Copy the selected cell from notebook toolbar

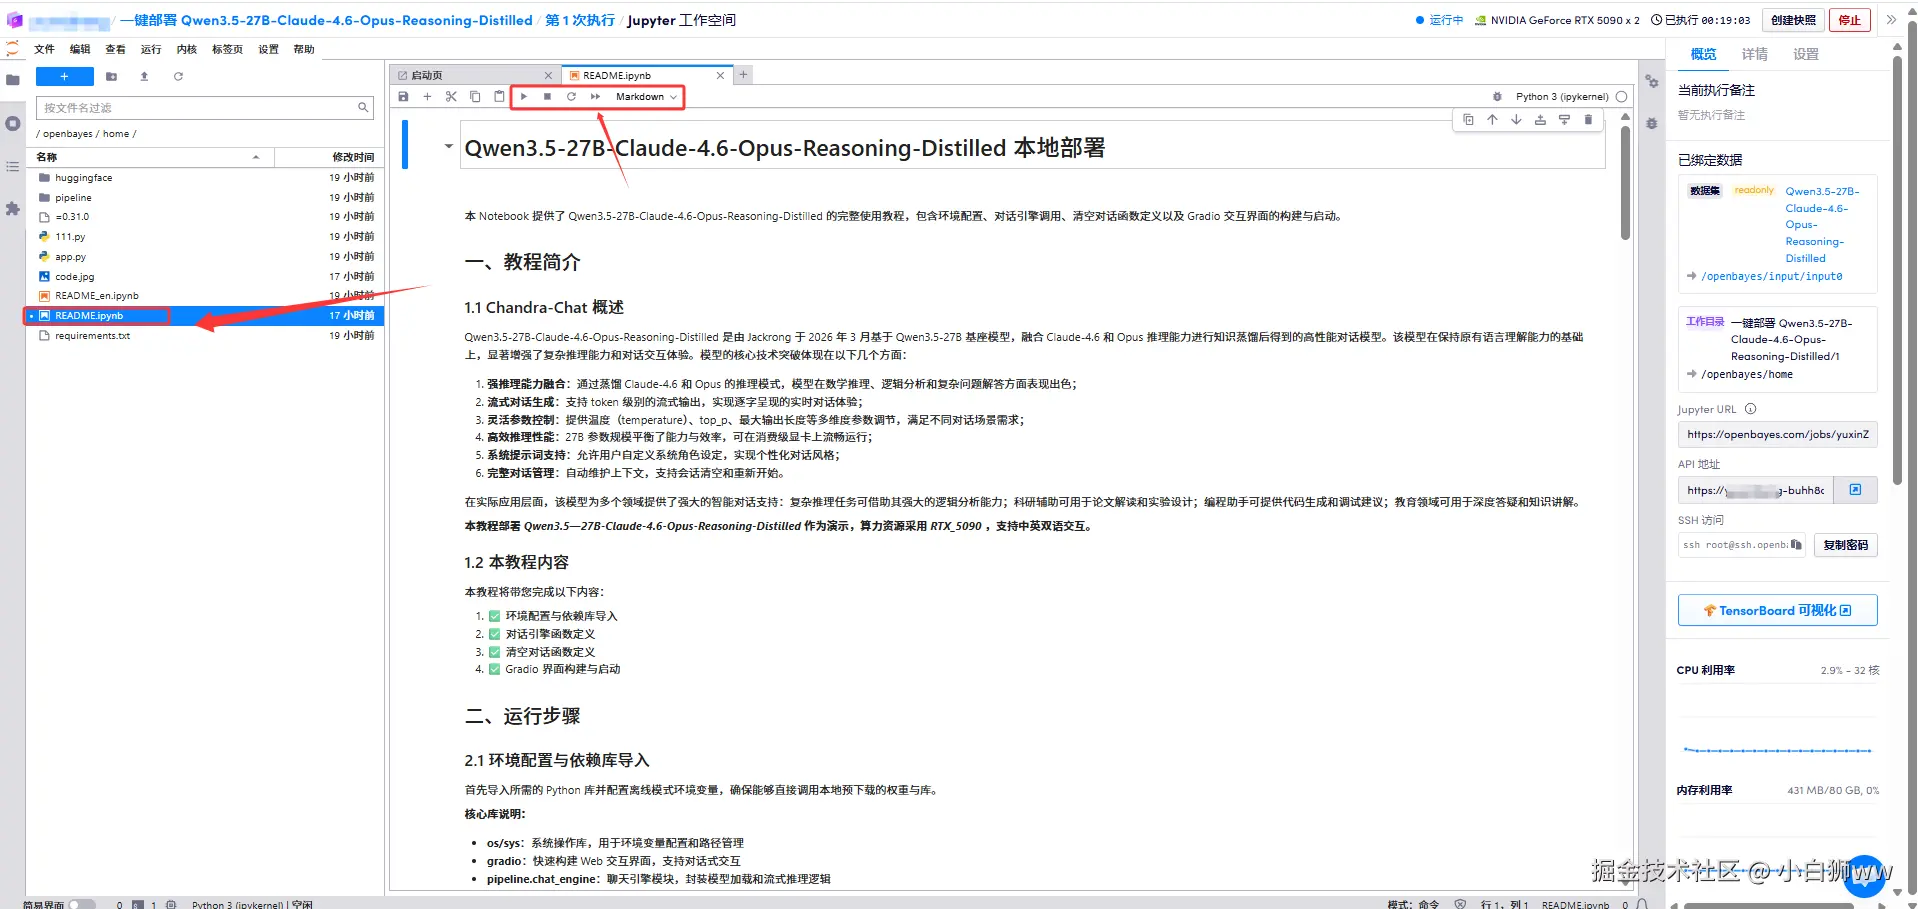[x=475, y=97]
